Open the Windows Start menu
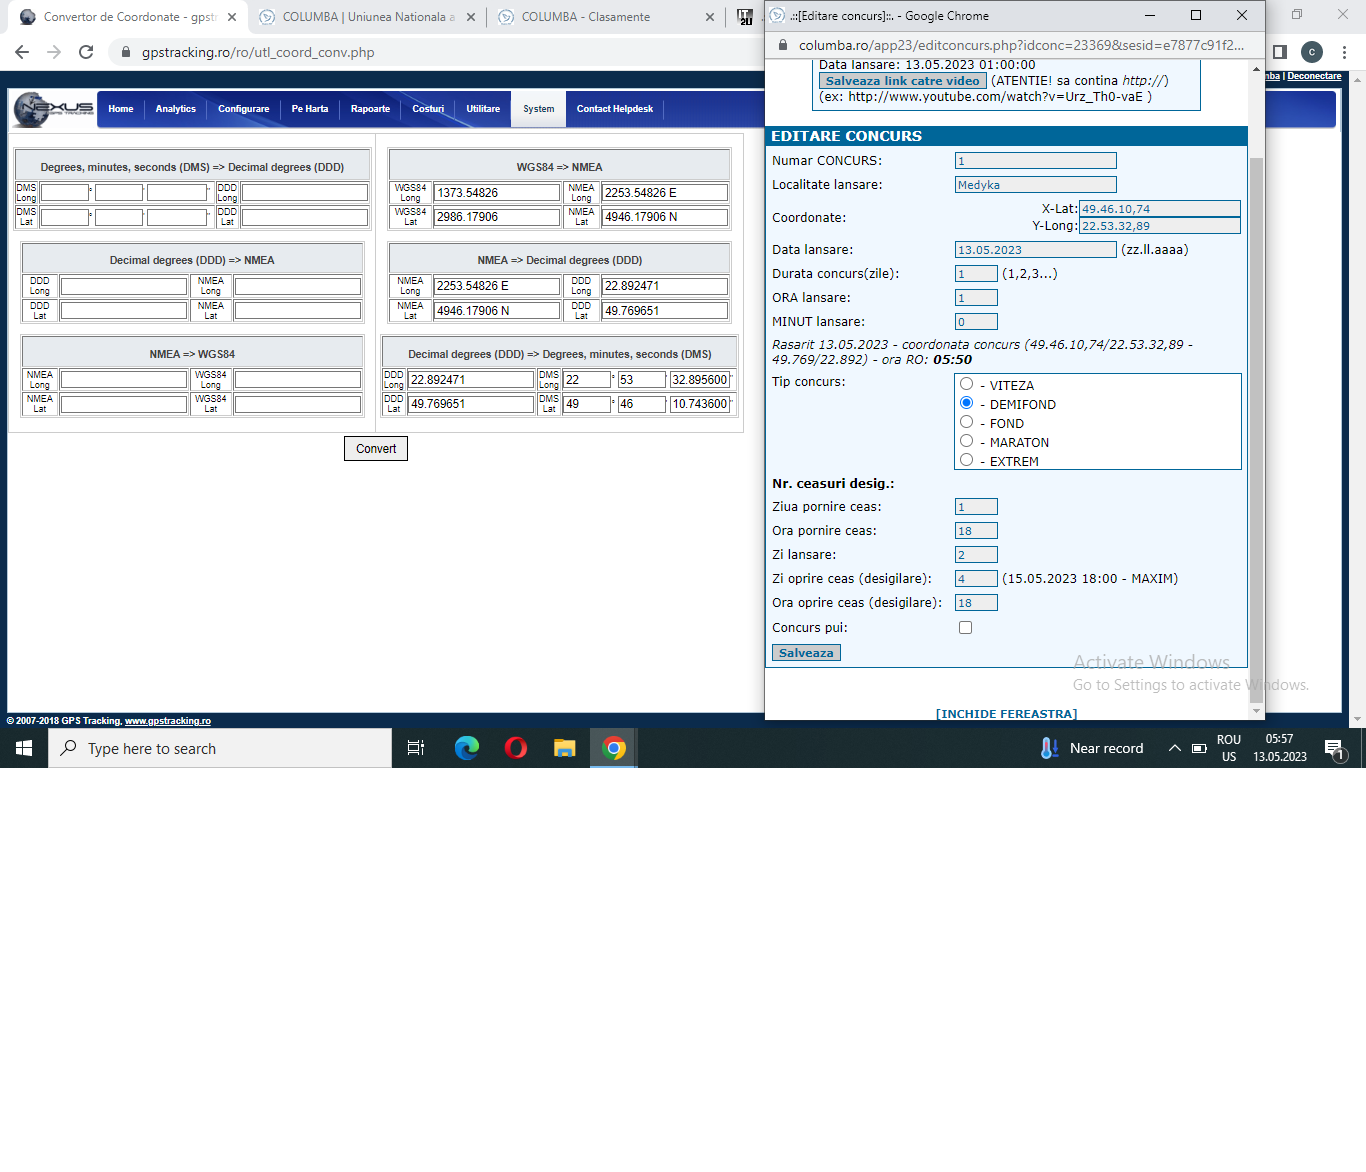The image size is (1366, 1172). tap(24, 748)
